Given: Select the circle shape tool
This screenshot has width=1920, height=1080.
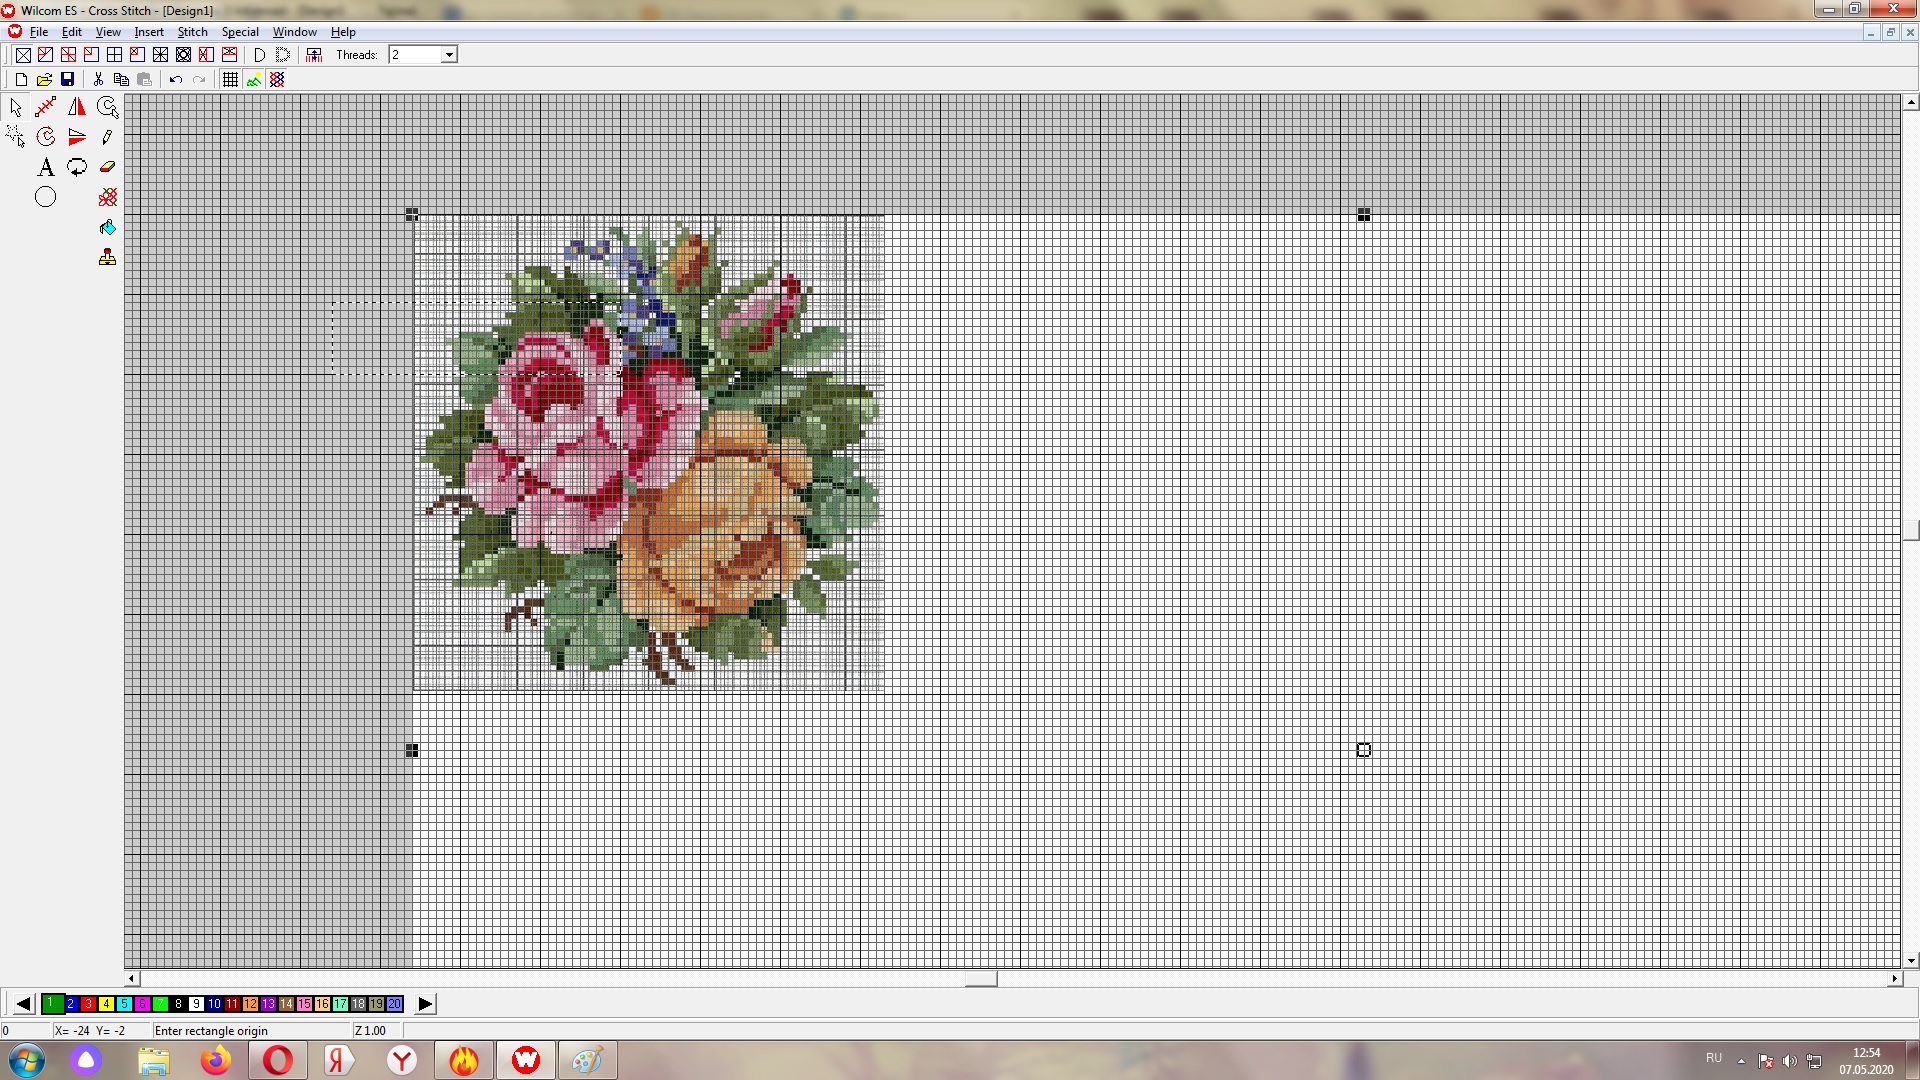Looking at the screenshot, I should 46,197.
